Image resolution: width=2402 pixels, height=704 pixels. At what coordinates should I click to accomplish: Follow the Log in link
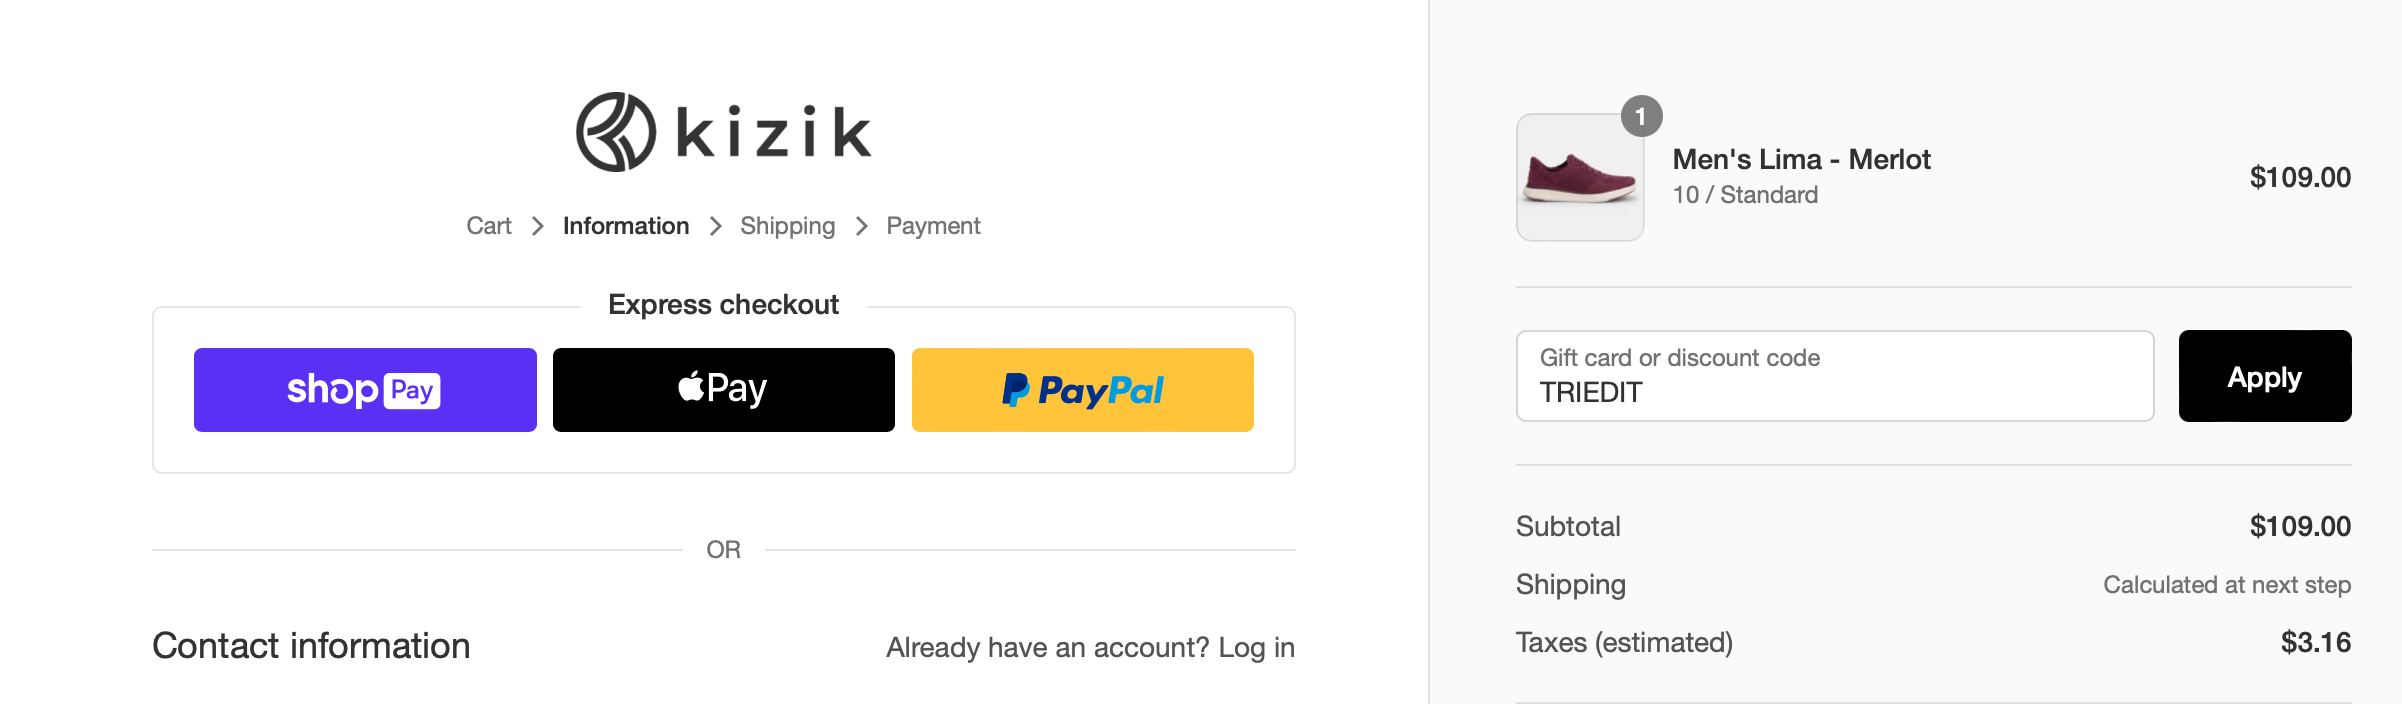1256,648
